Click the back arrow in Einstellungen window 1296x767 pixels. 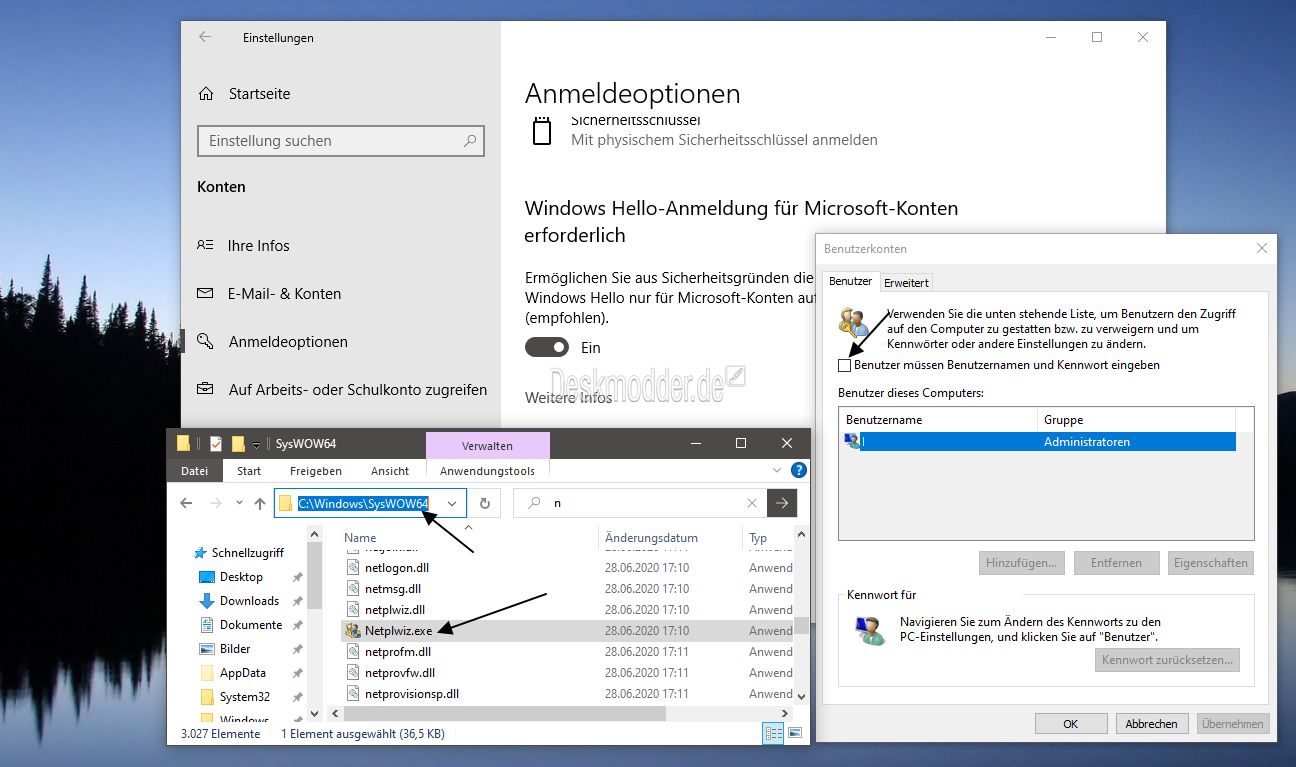[x=205, y=37]
